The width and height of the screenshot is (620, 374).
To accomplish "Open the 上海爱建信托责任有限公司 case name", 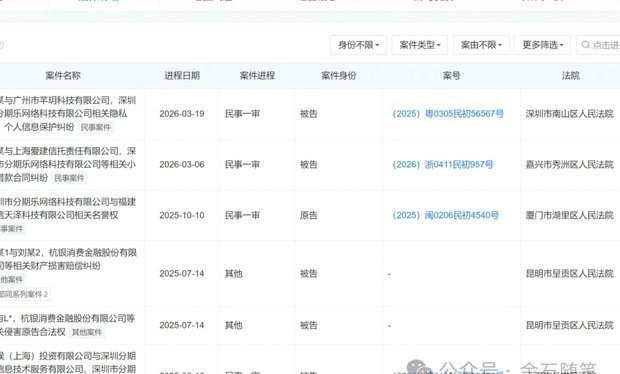I will [x=68, y=164].
